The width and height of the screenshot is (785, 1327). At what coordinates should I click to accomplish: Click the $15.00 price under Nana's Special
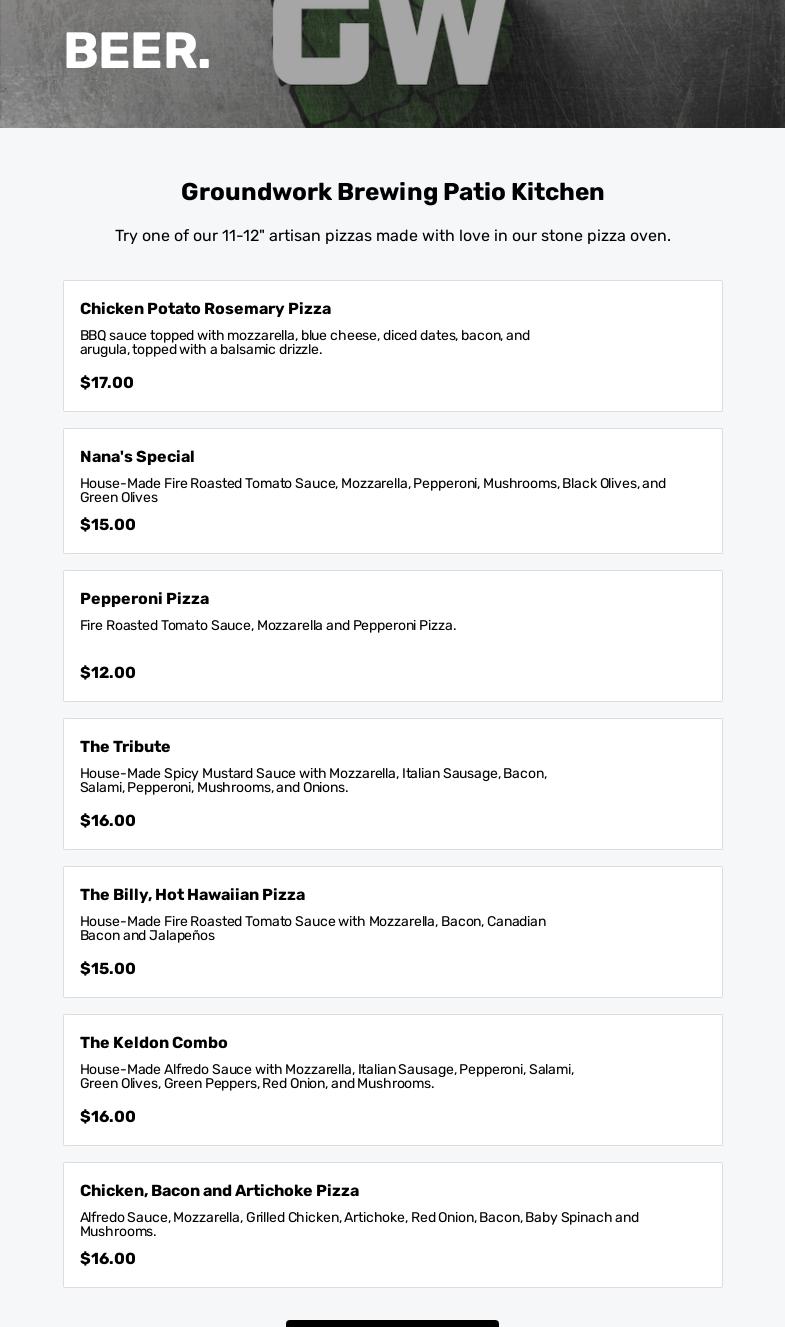click(108, 525)
